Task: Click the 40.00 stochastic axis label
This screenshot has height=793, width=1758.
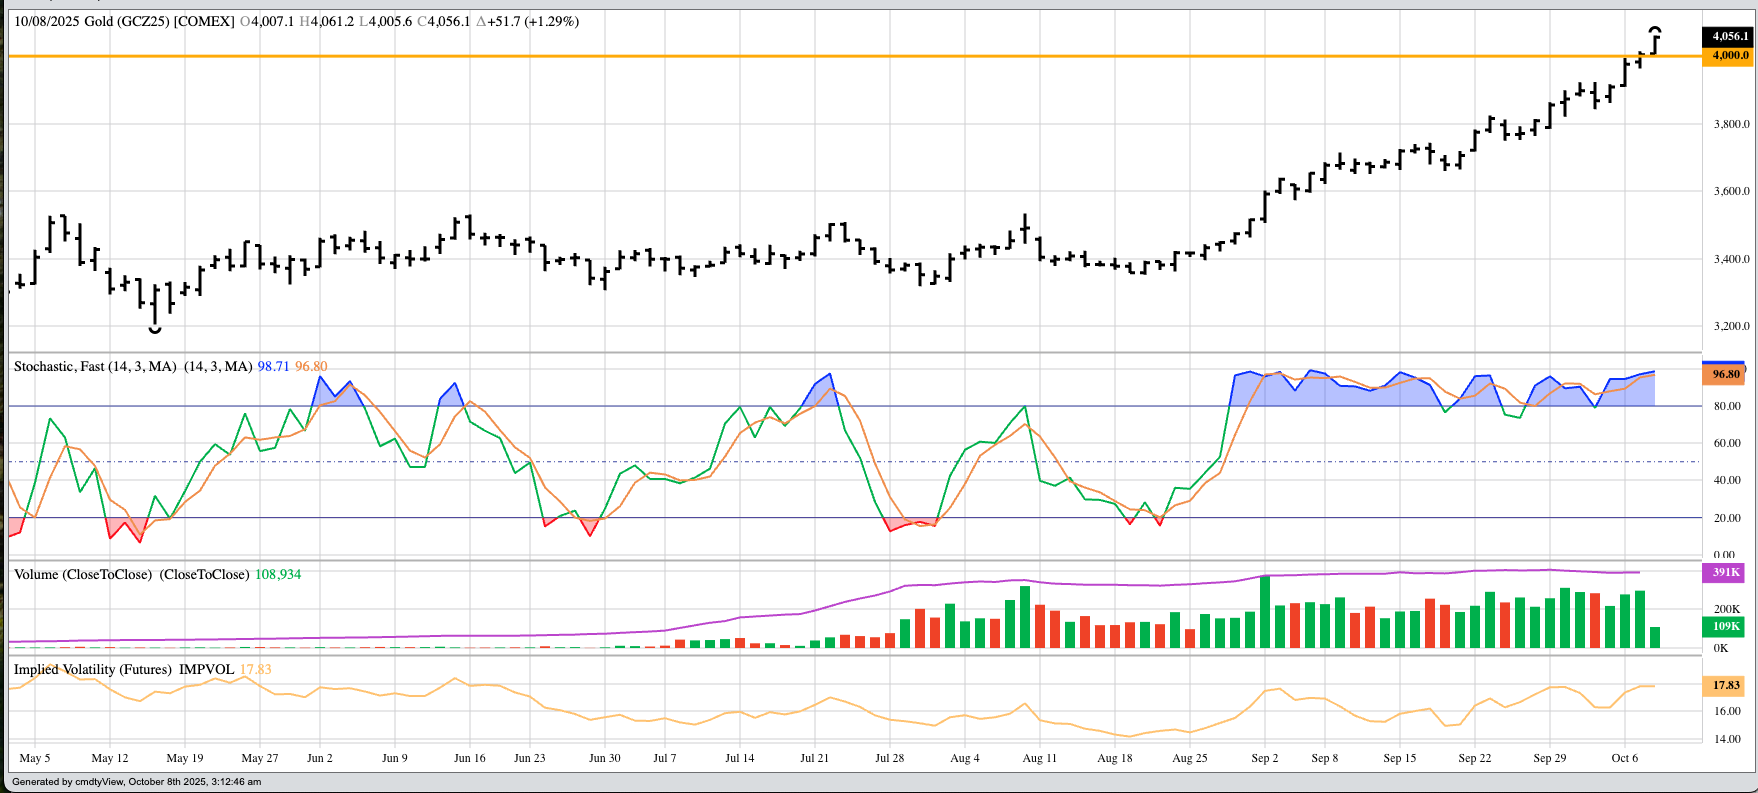Action: tap(1727, 480)
